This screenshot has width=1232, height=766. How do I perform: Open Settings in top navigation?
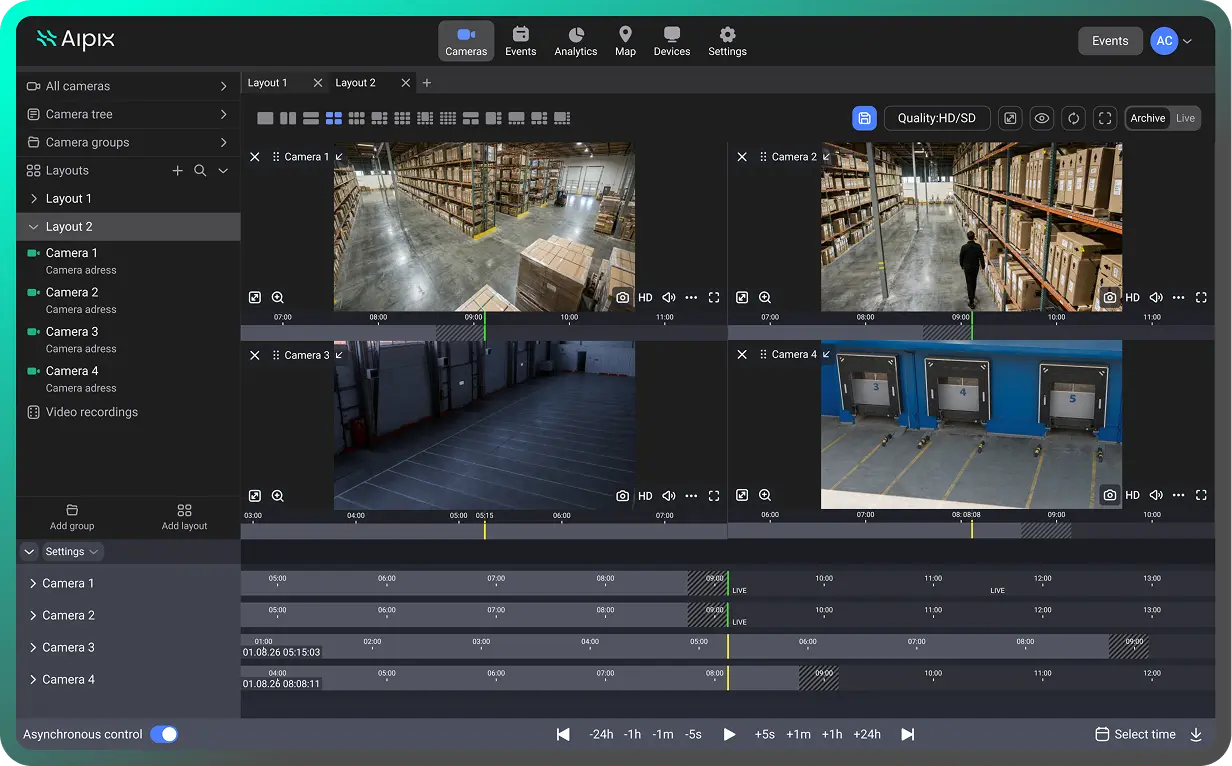(727, 41)
